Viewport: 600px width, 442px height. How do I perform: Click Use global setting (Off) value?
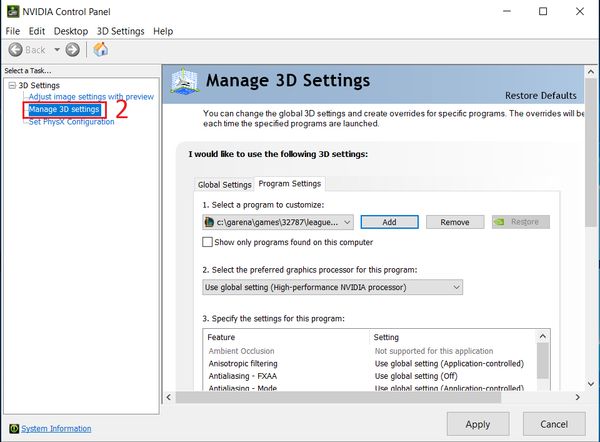click(x=416, y=376)
